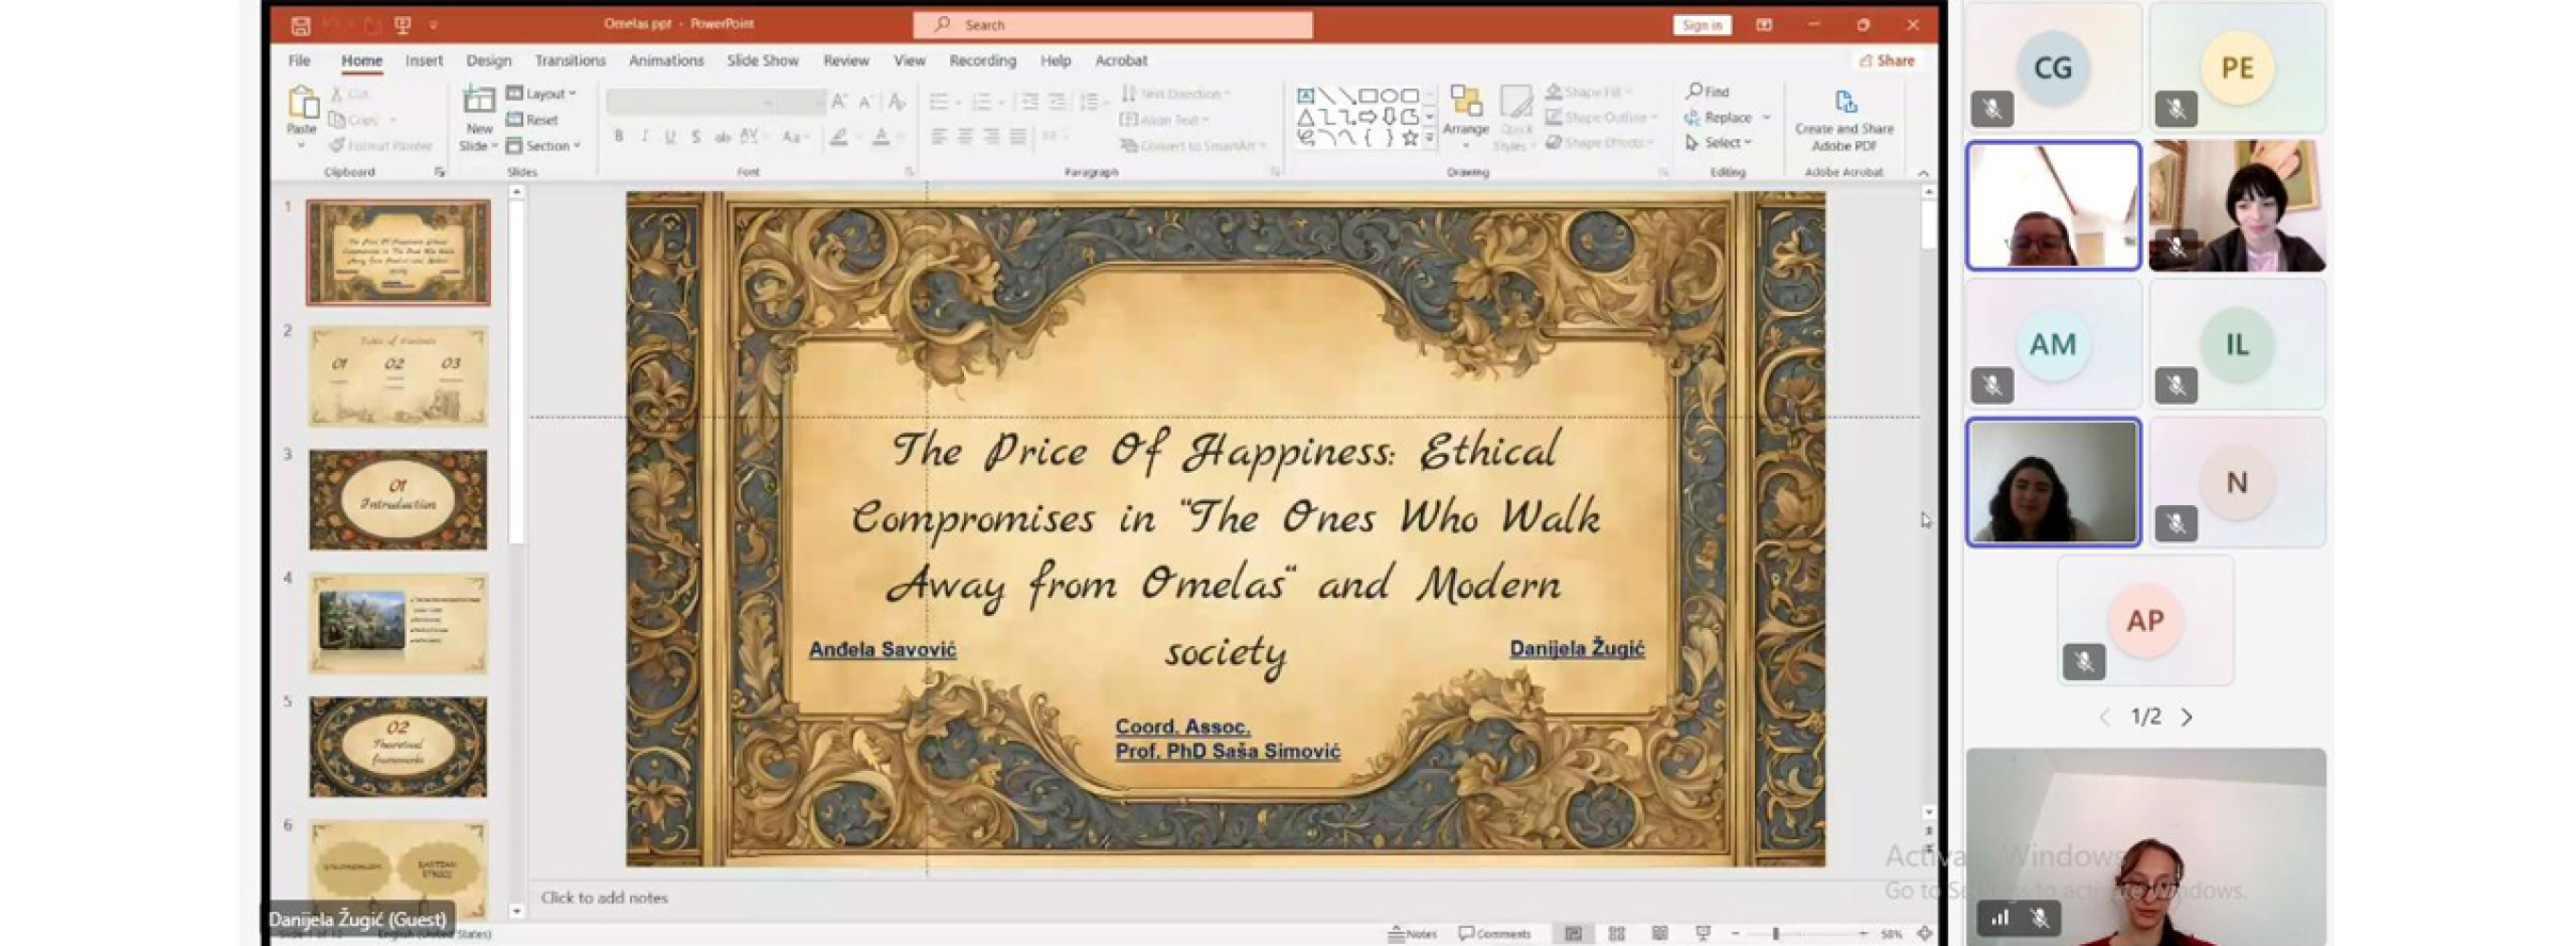Viewport: 2576px width, 946px height.
Task: Click the Sign in button
Action: coord(1701,25)
